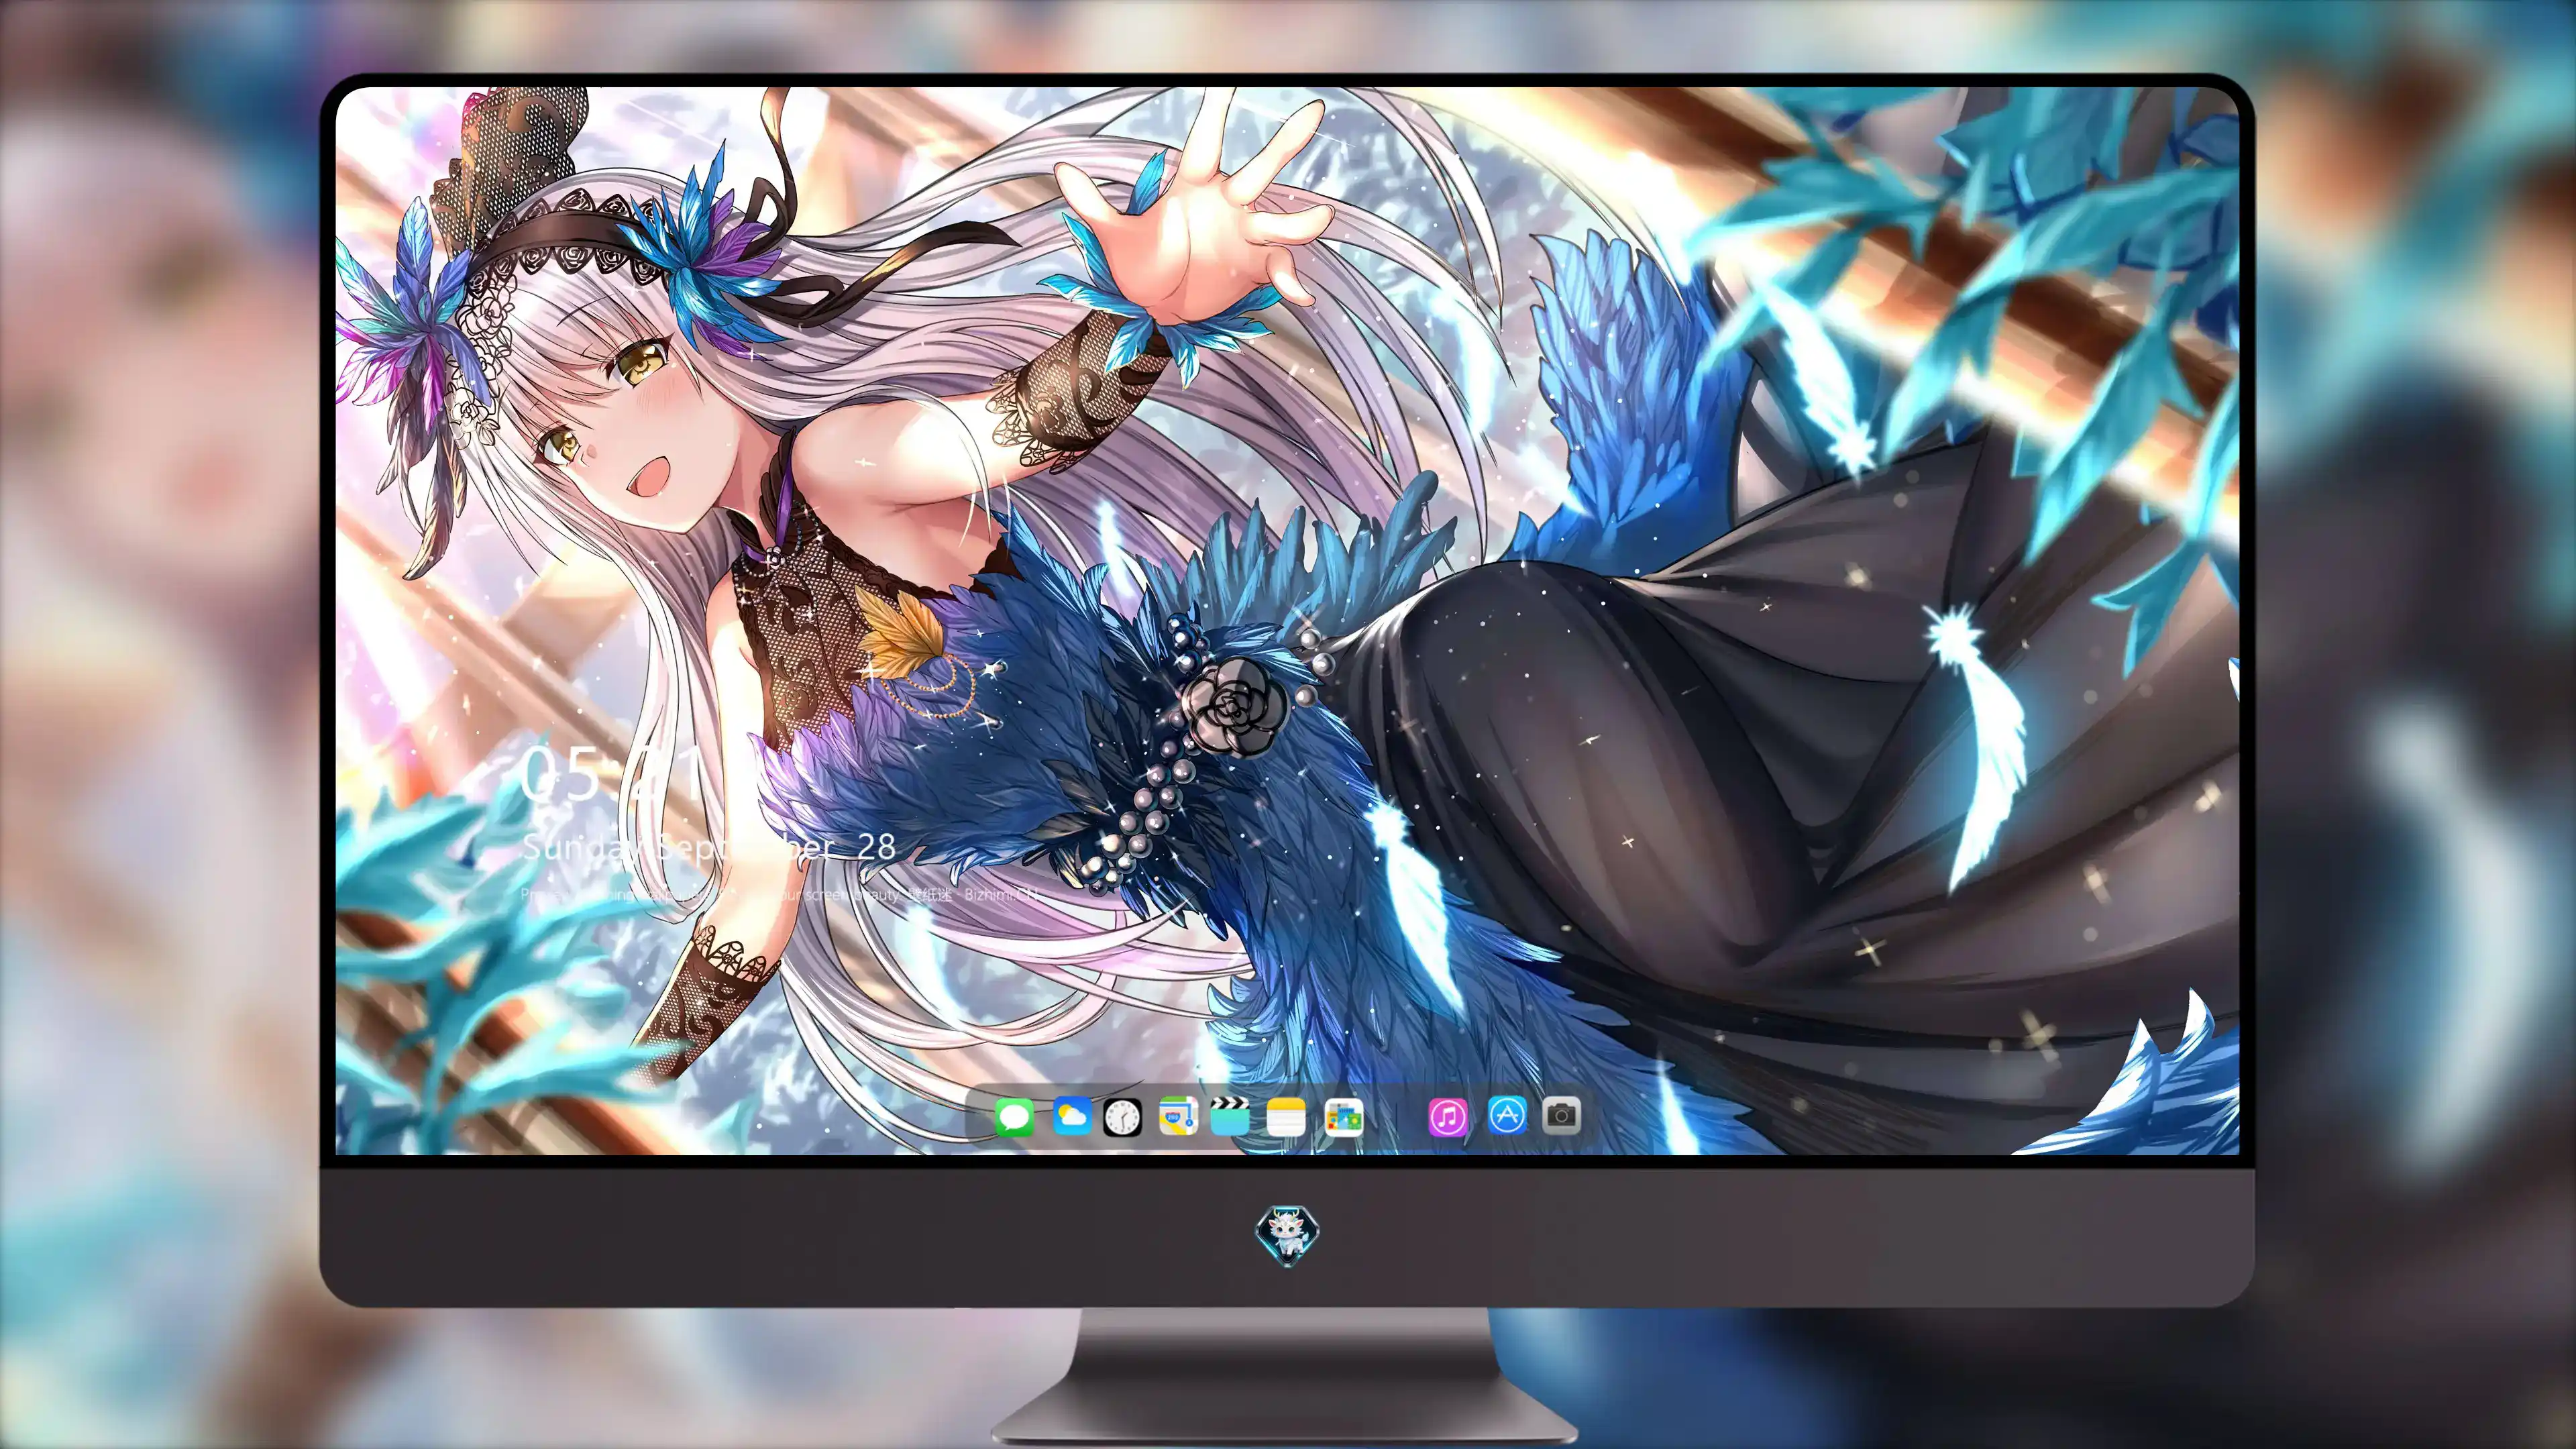The height and width of the screenshot is (1449, 2576).
Task: Open the App Store from the dock
Action: (x=1507, y=1115)
